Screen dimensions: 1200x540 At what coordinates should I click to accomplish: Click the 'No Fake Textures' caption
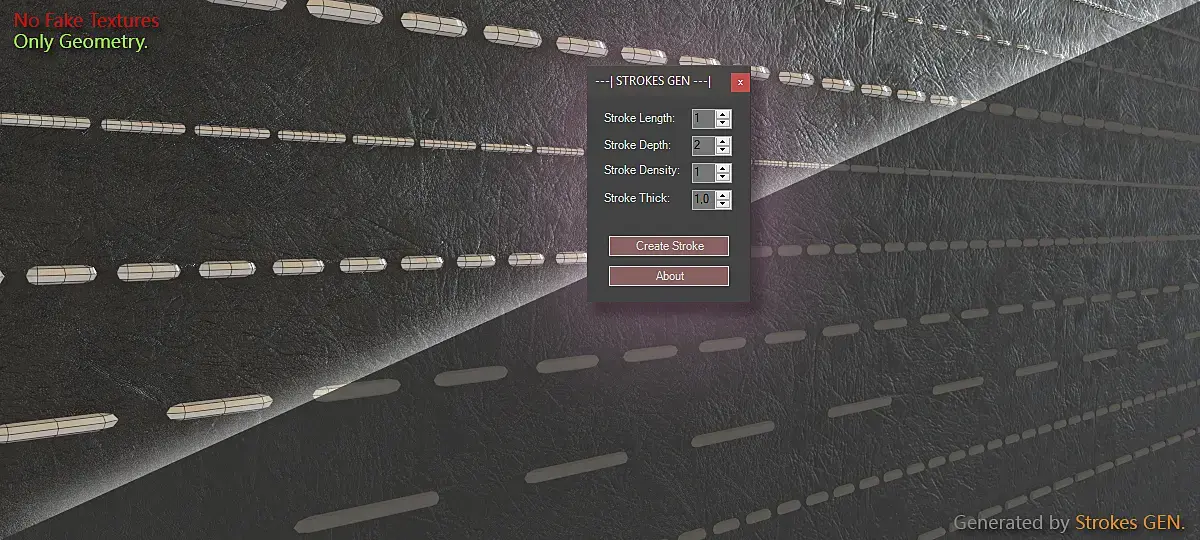[x=86, y=21]
